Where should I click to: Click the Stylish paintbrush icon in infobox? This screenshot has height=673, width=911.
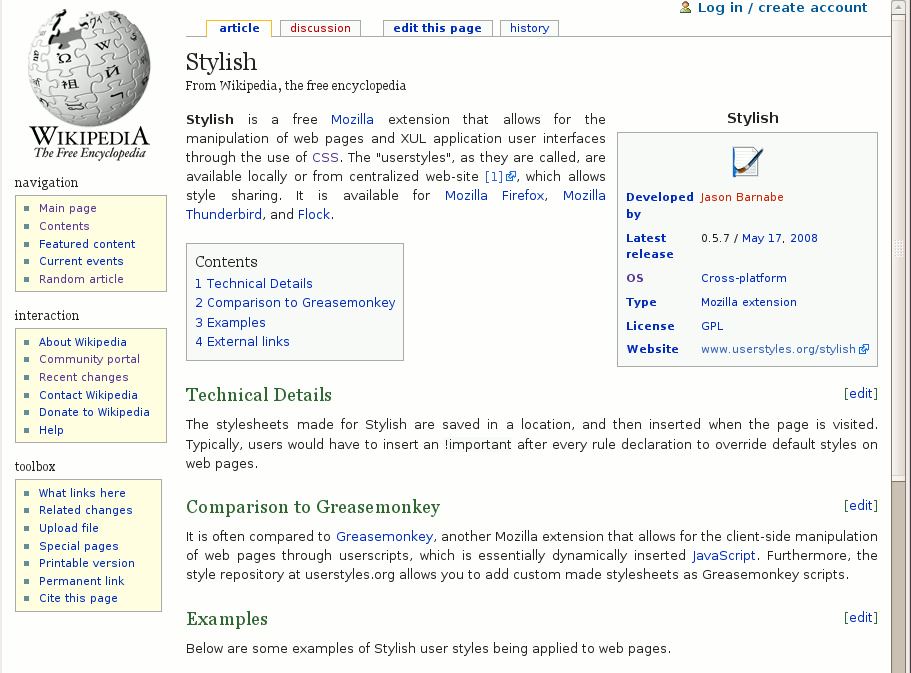click(x=747, y=162)
